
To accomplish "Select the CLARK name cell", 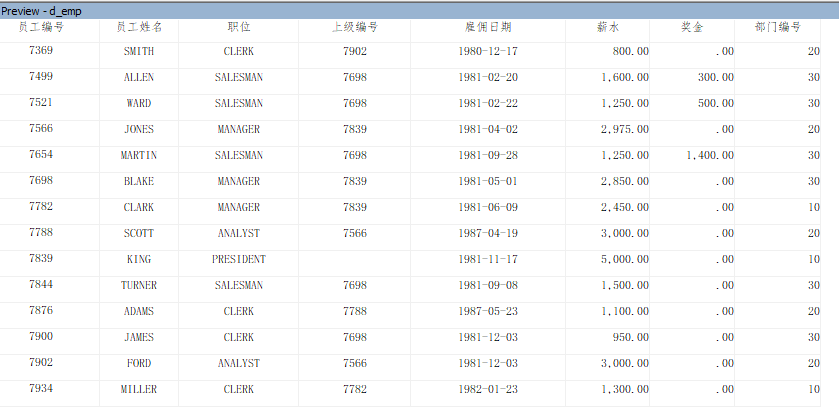I will point(139,208).
